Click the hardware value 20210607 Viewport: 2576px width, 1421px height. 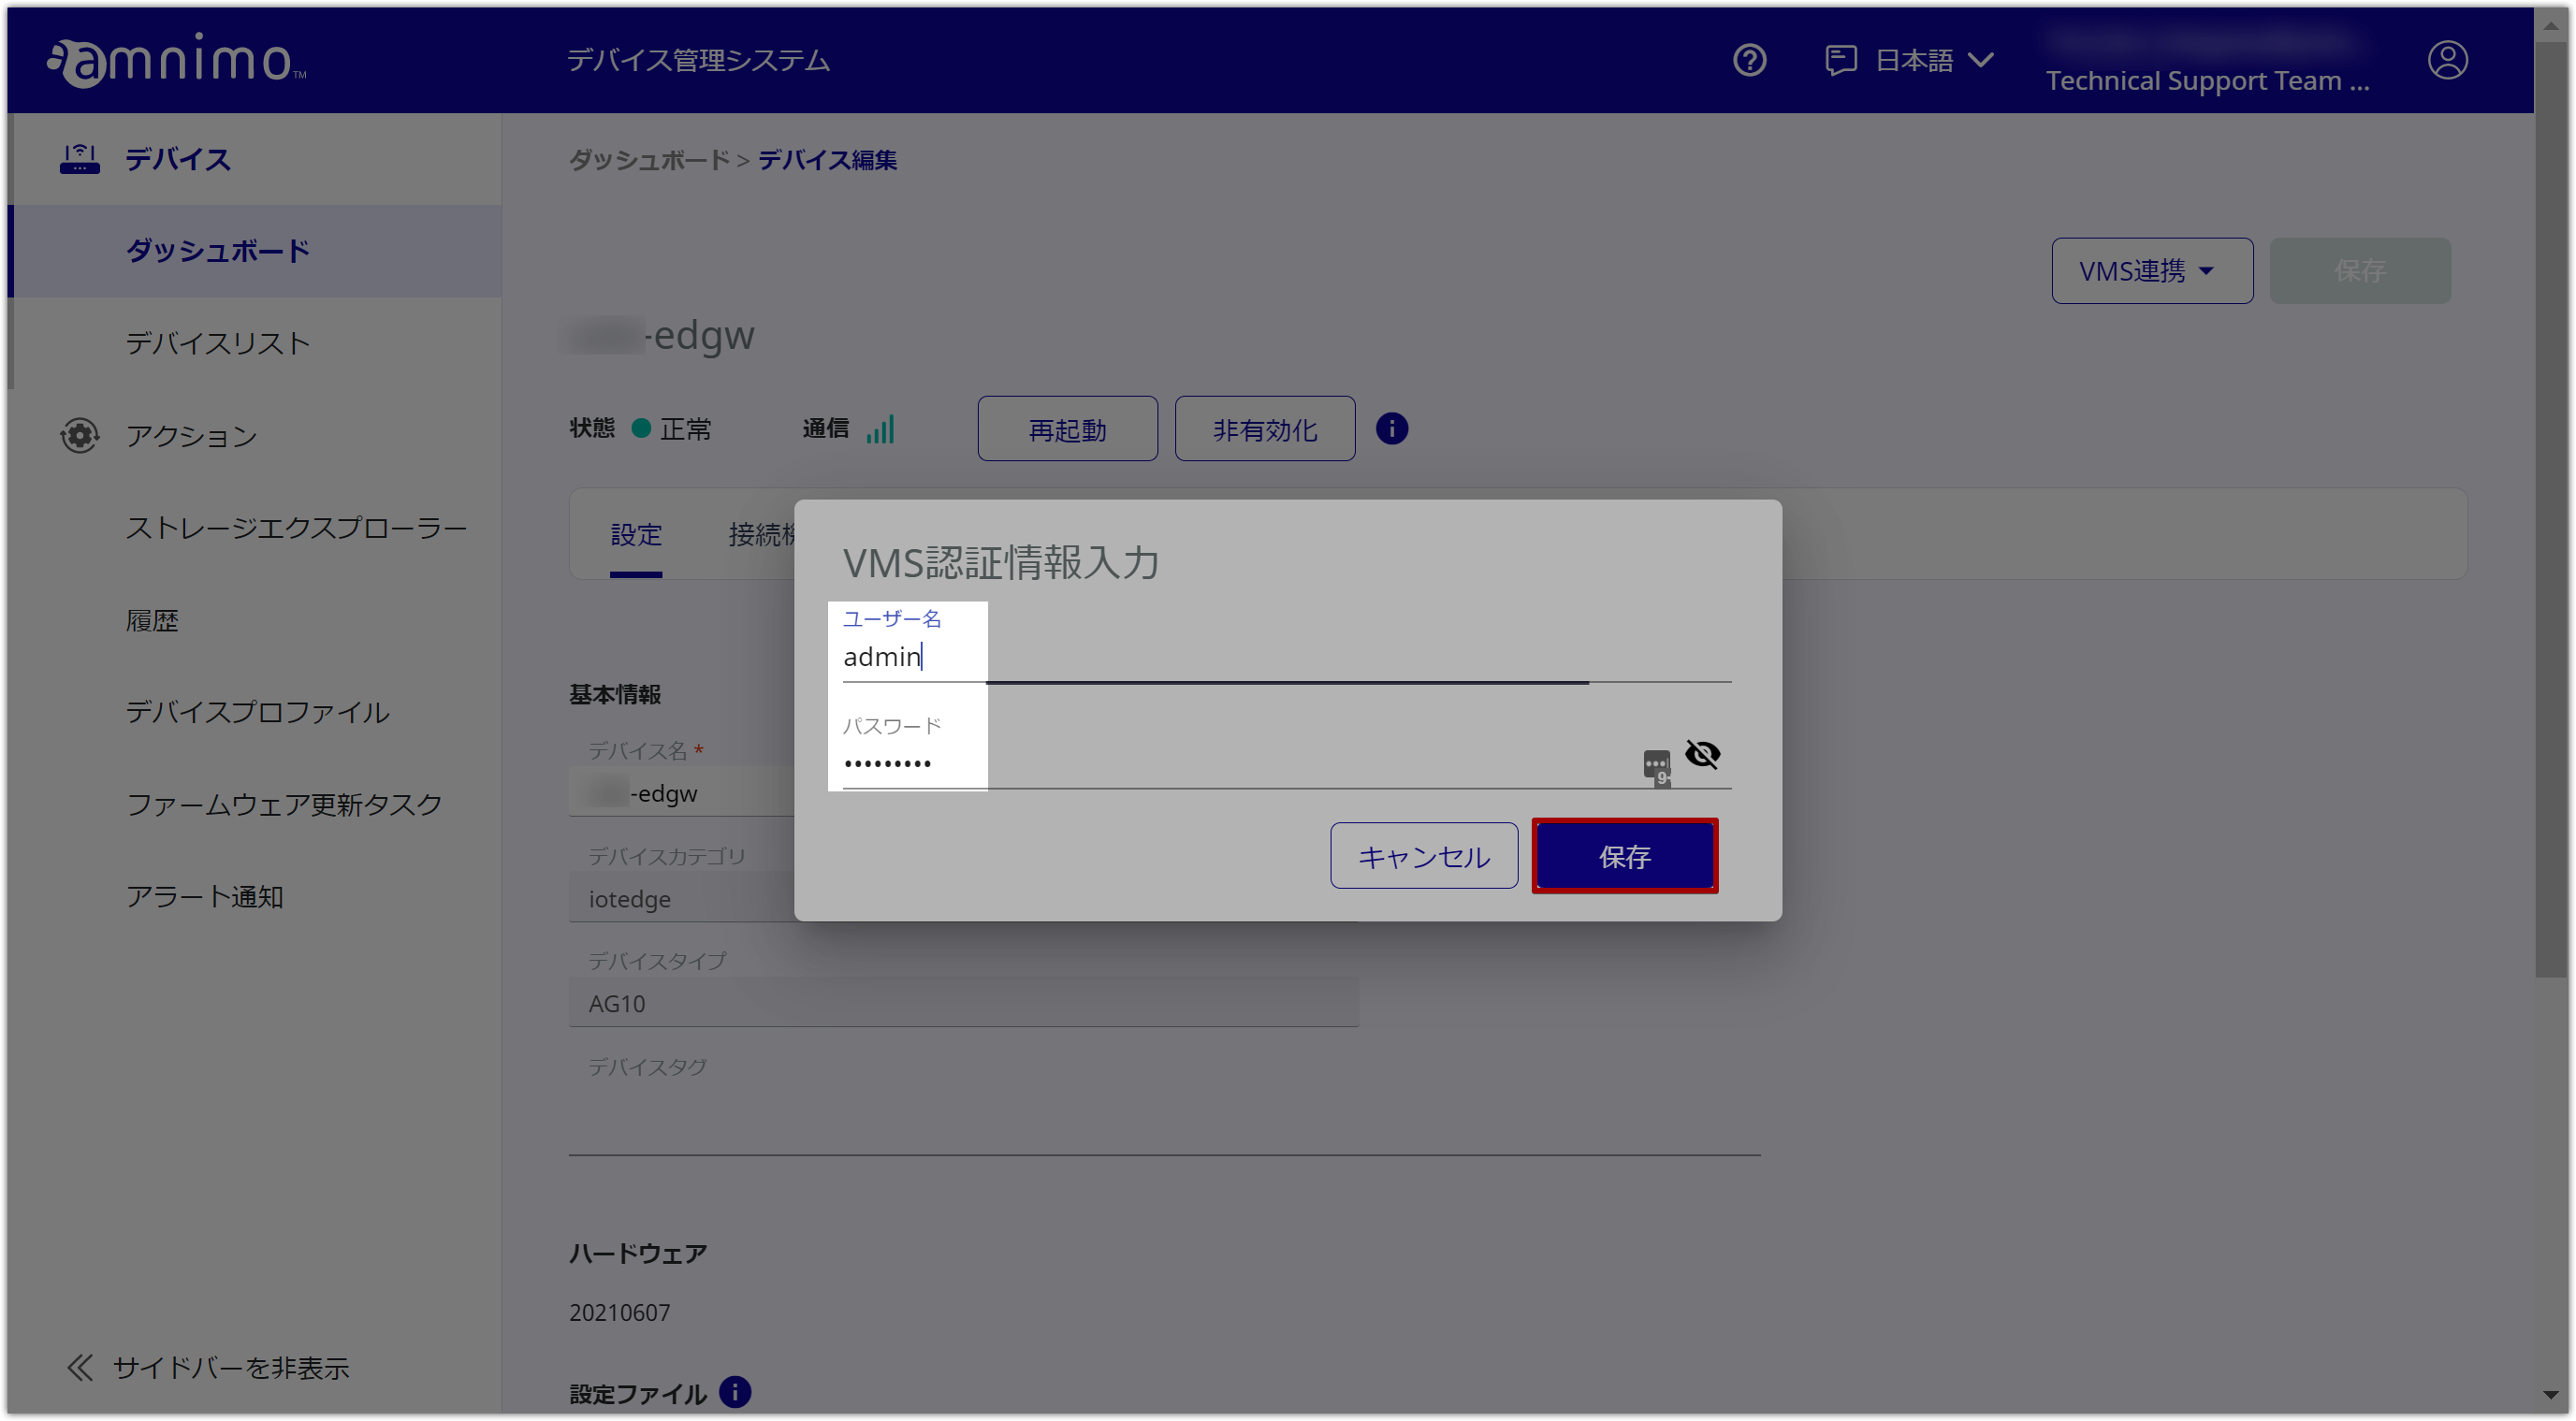[x=619, y=1312]
